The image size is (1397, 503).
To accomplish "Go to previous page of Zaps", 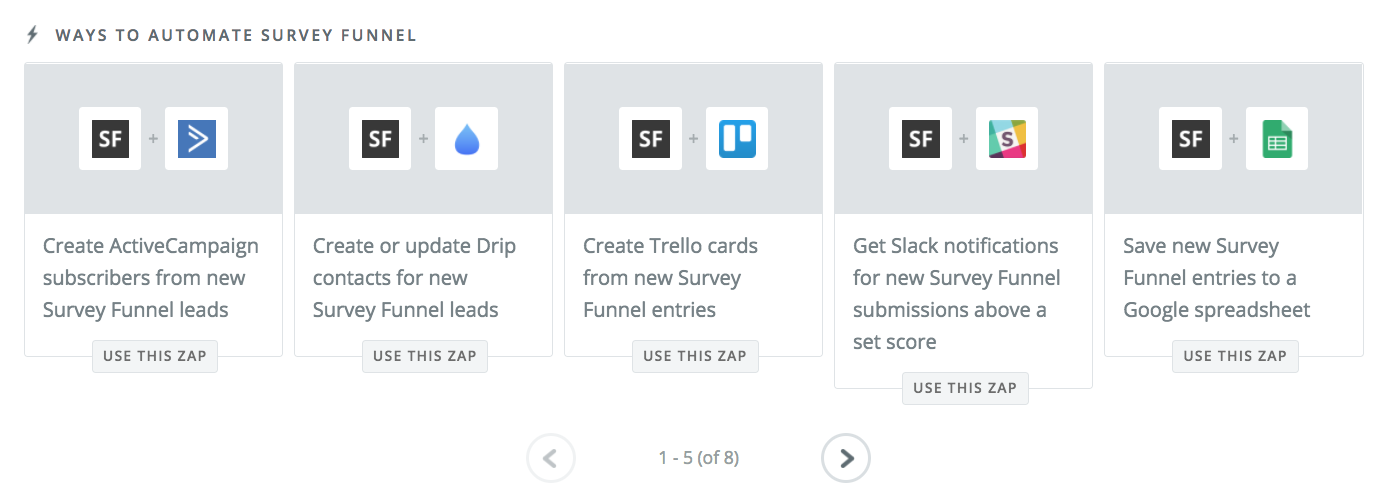I will pos(551,458).
